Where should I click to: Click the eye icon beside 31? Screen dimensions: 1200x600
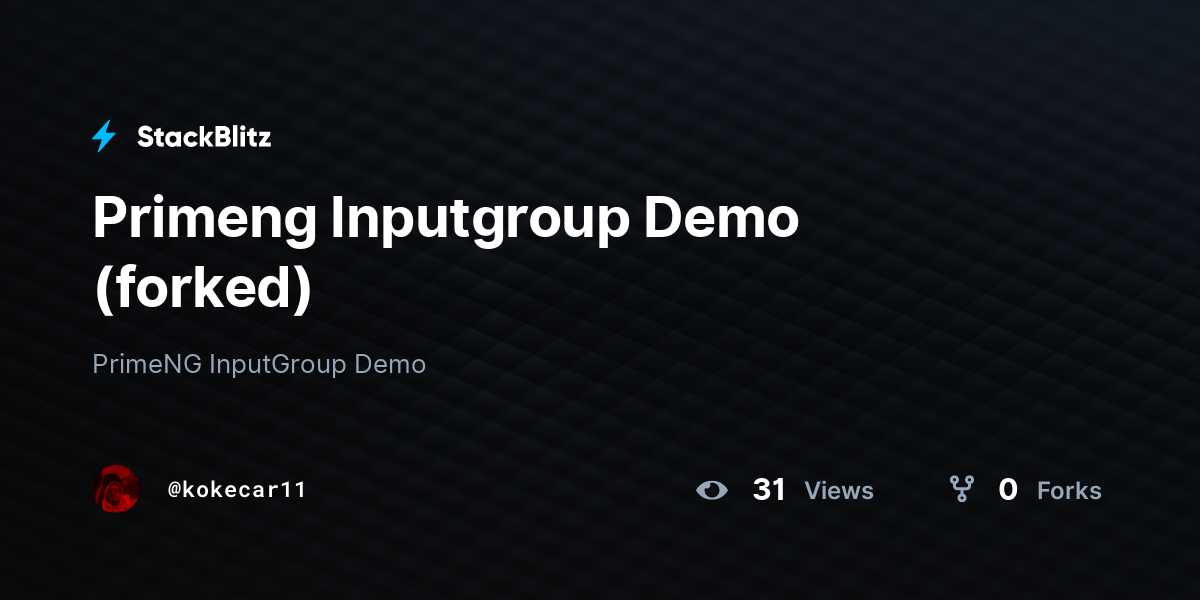tap(712, 490)
